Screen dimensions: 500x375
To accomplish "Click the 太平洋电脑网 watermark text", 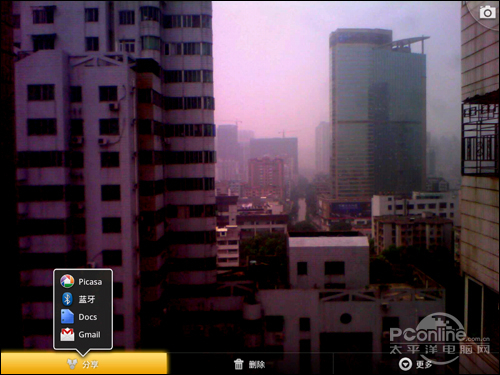I will [440, 349].
